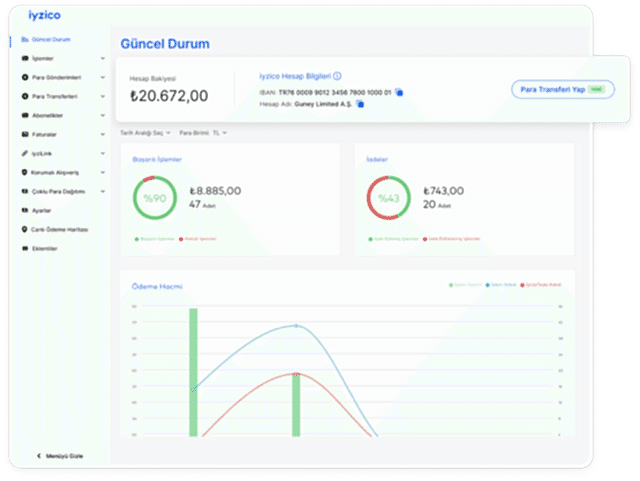Expand the Abonelikler chevron

[102, 115]
